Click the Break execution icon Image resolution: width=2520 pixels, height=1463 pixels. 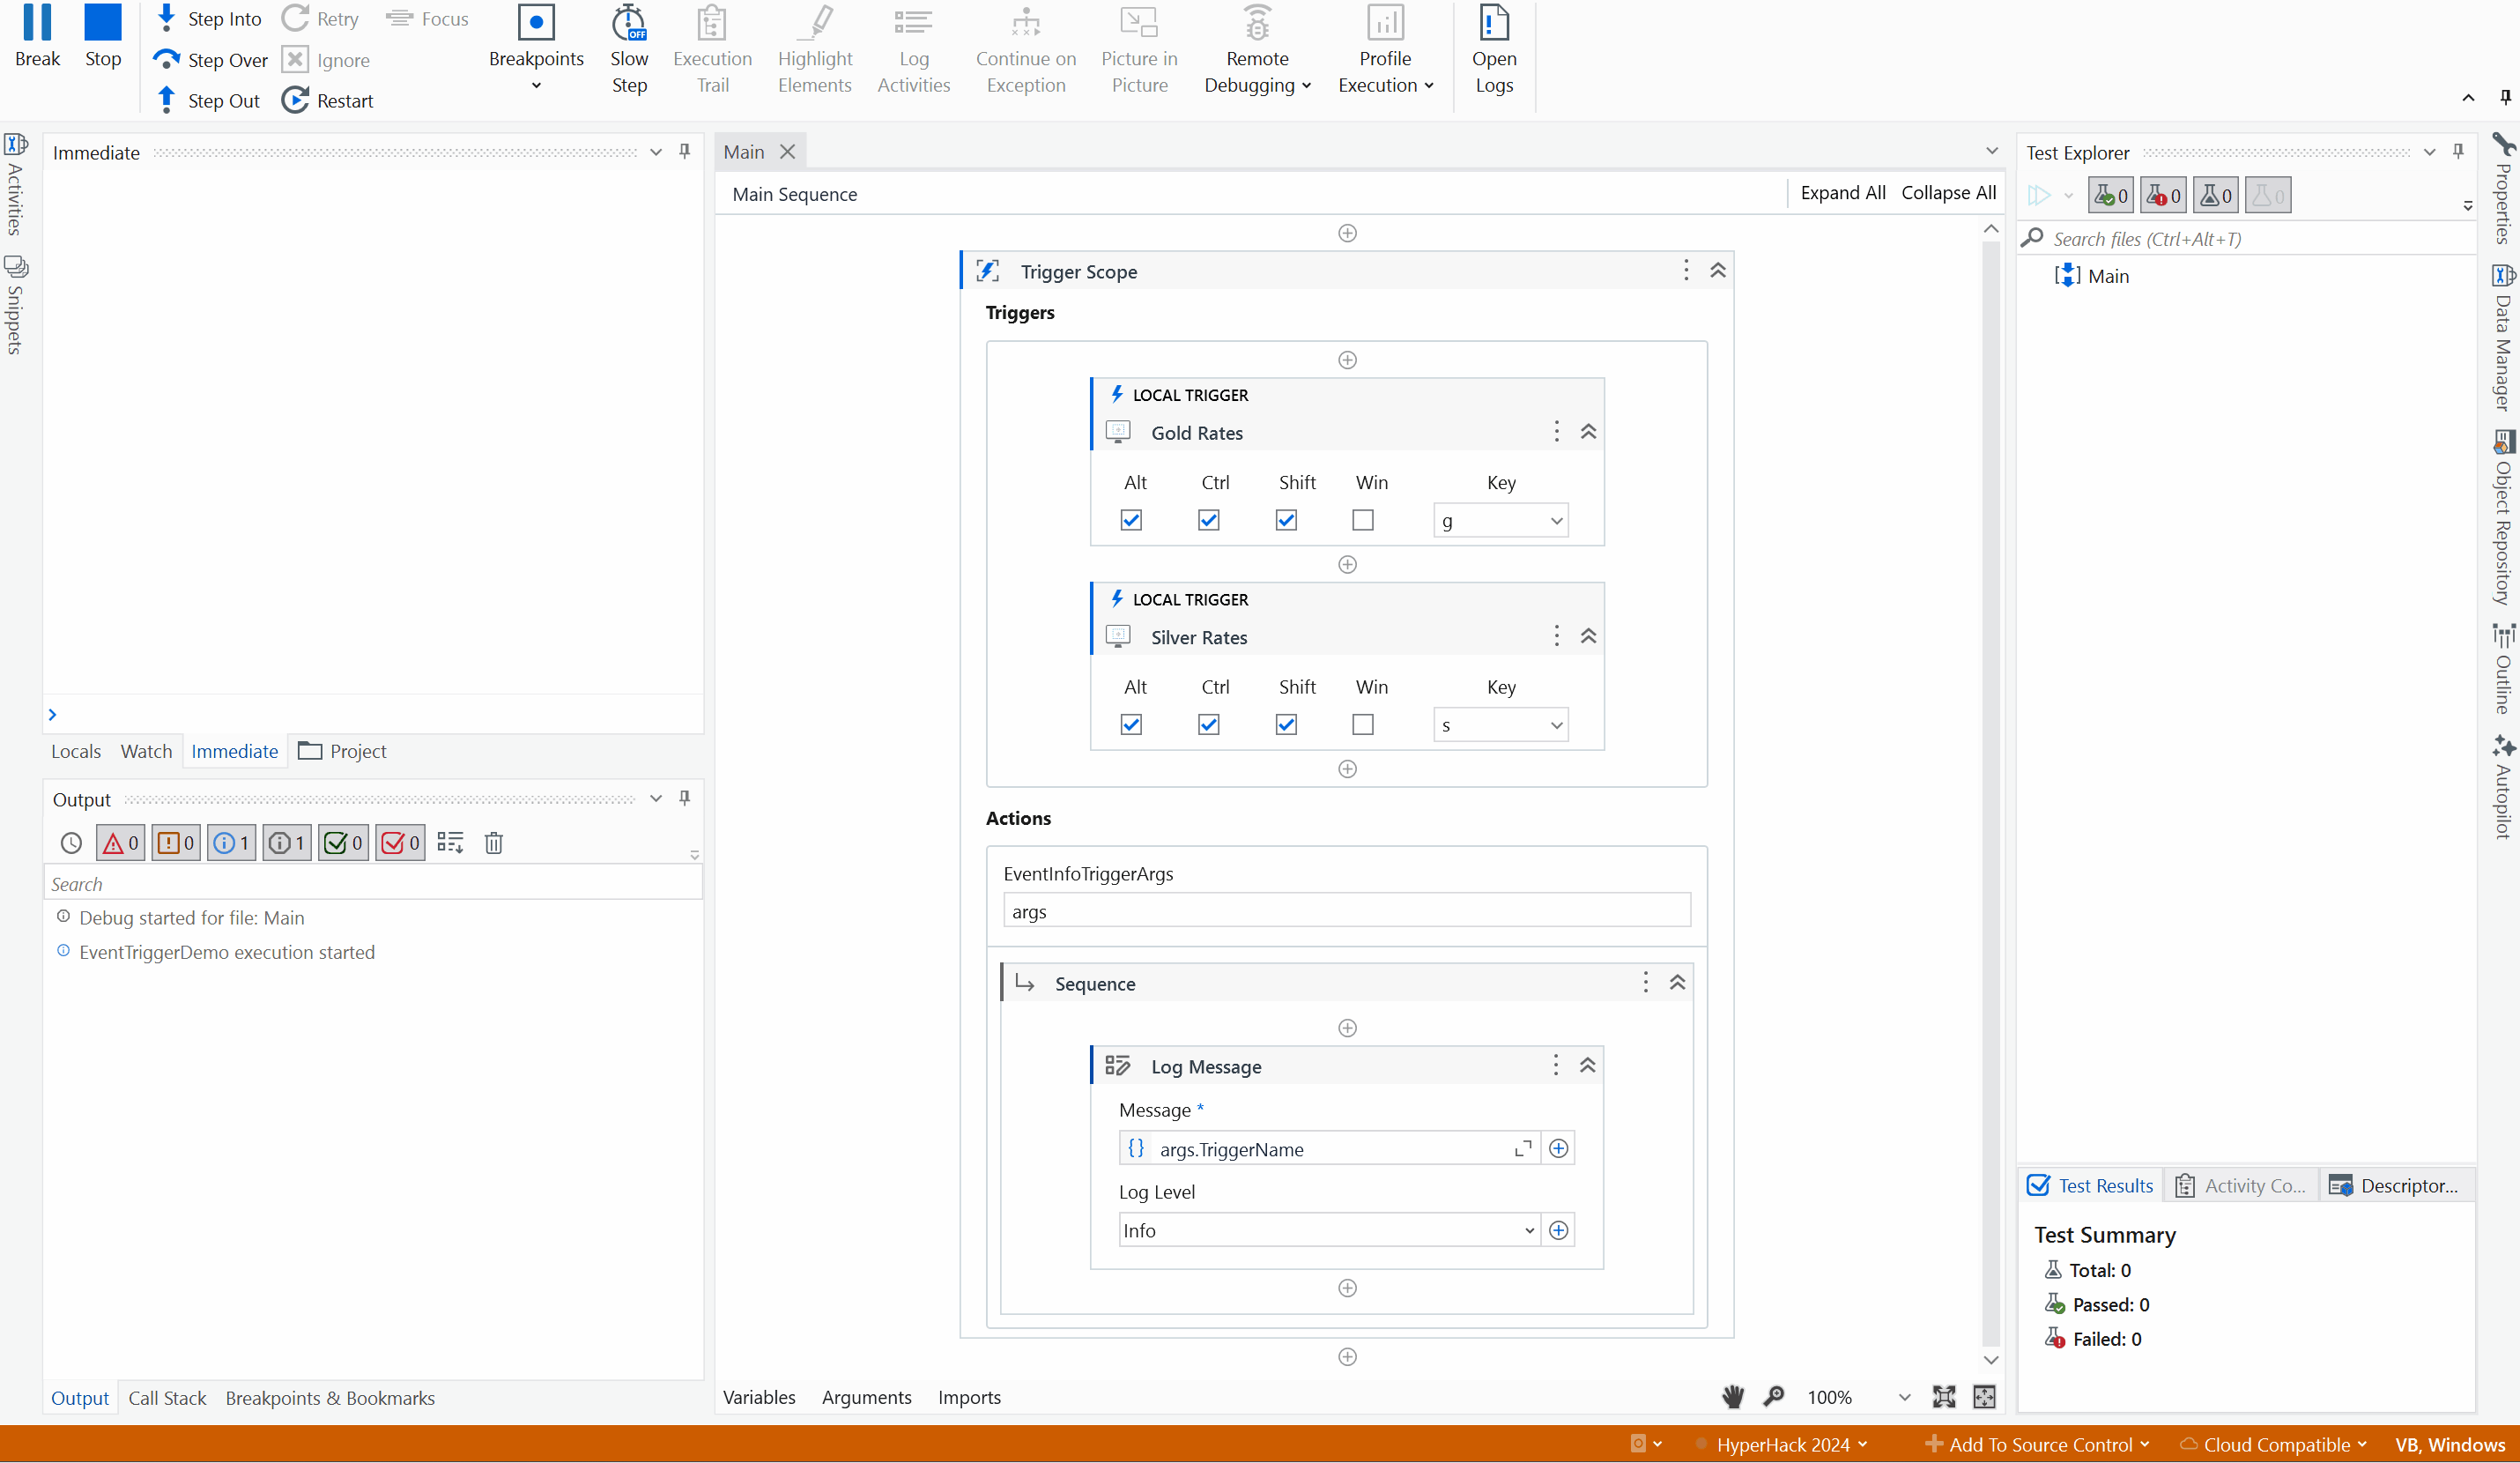pyautogui.click(x=37, y=36)
